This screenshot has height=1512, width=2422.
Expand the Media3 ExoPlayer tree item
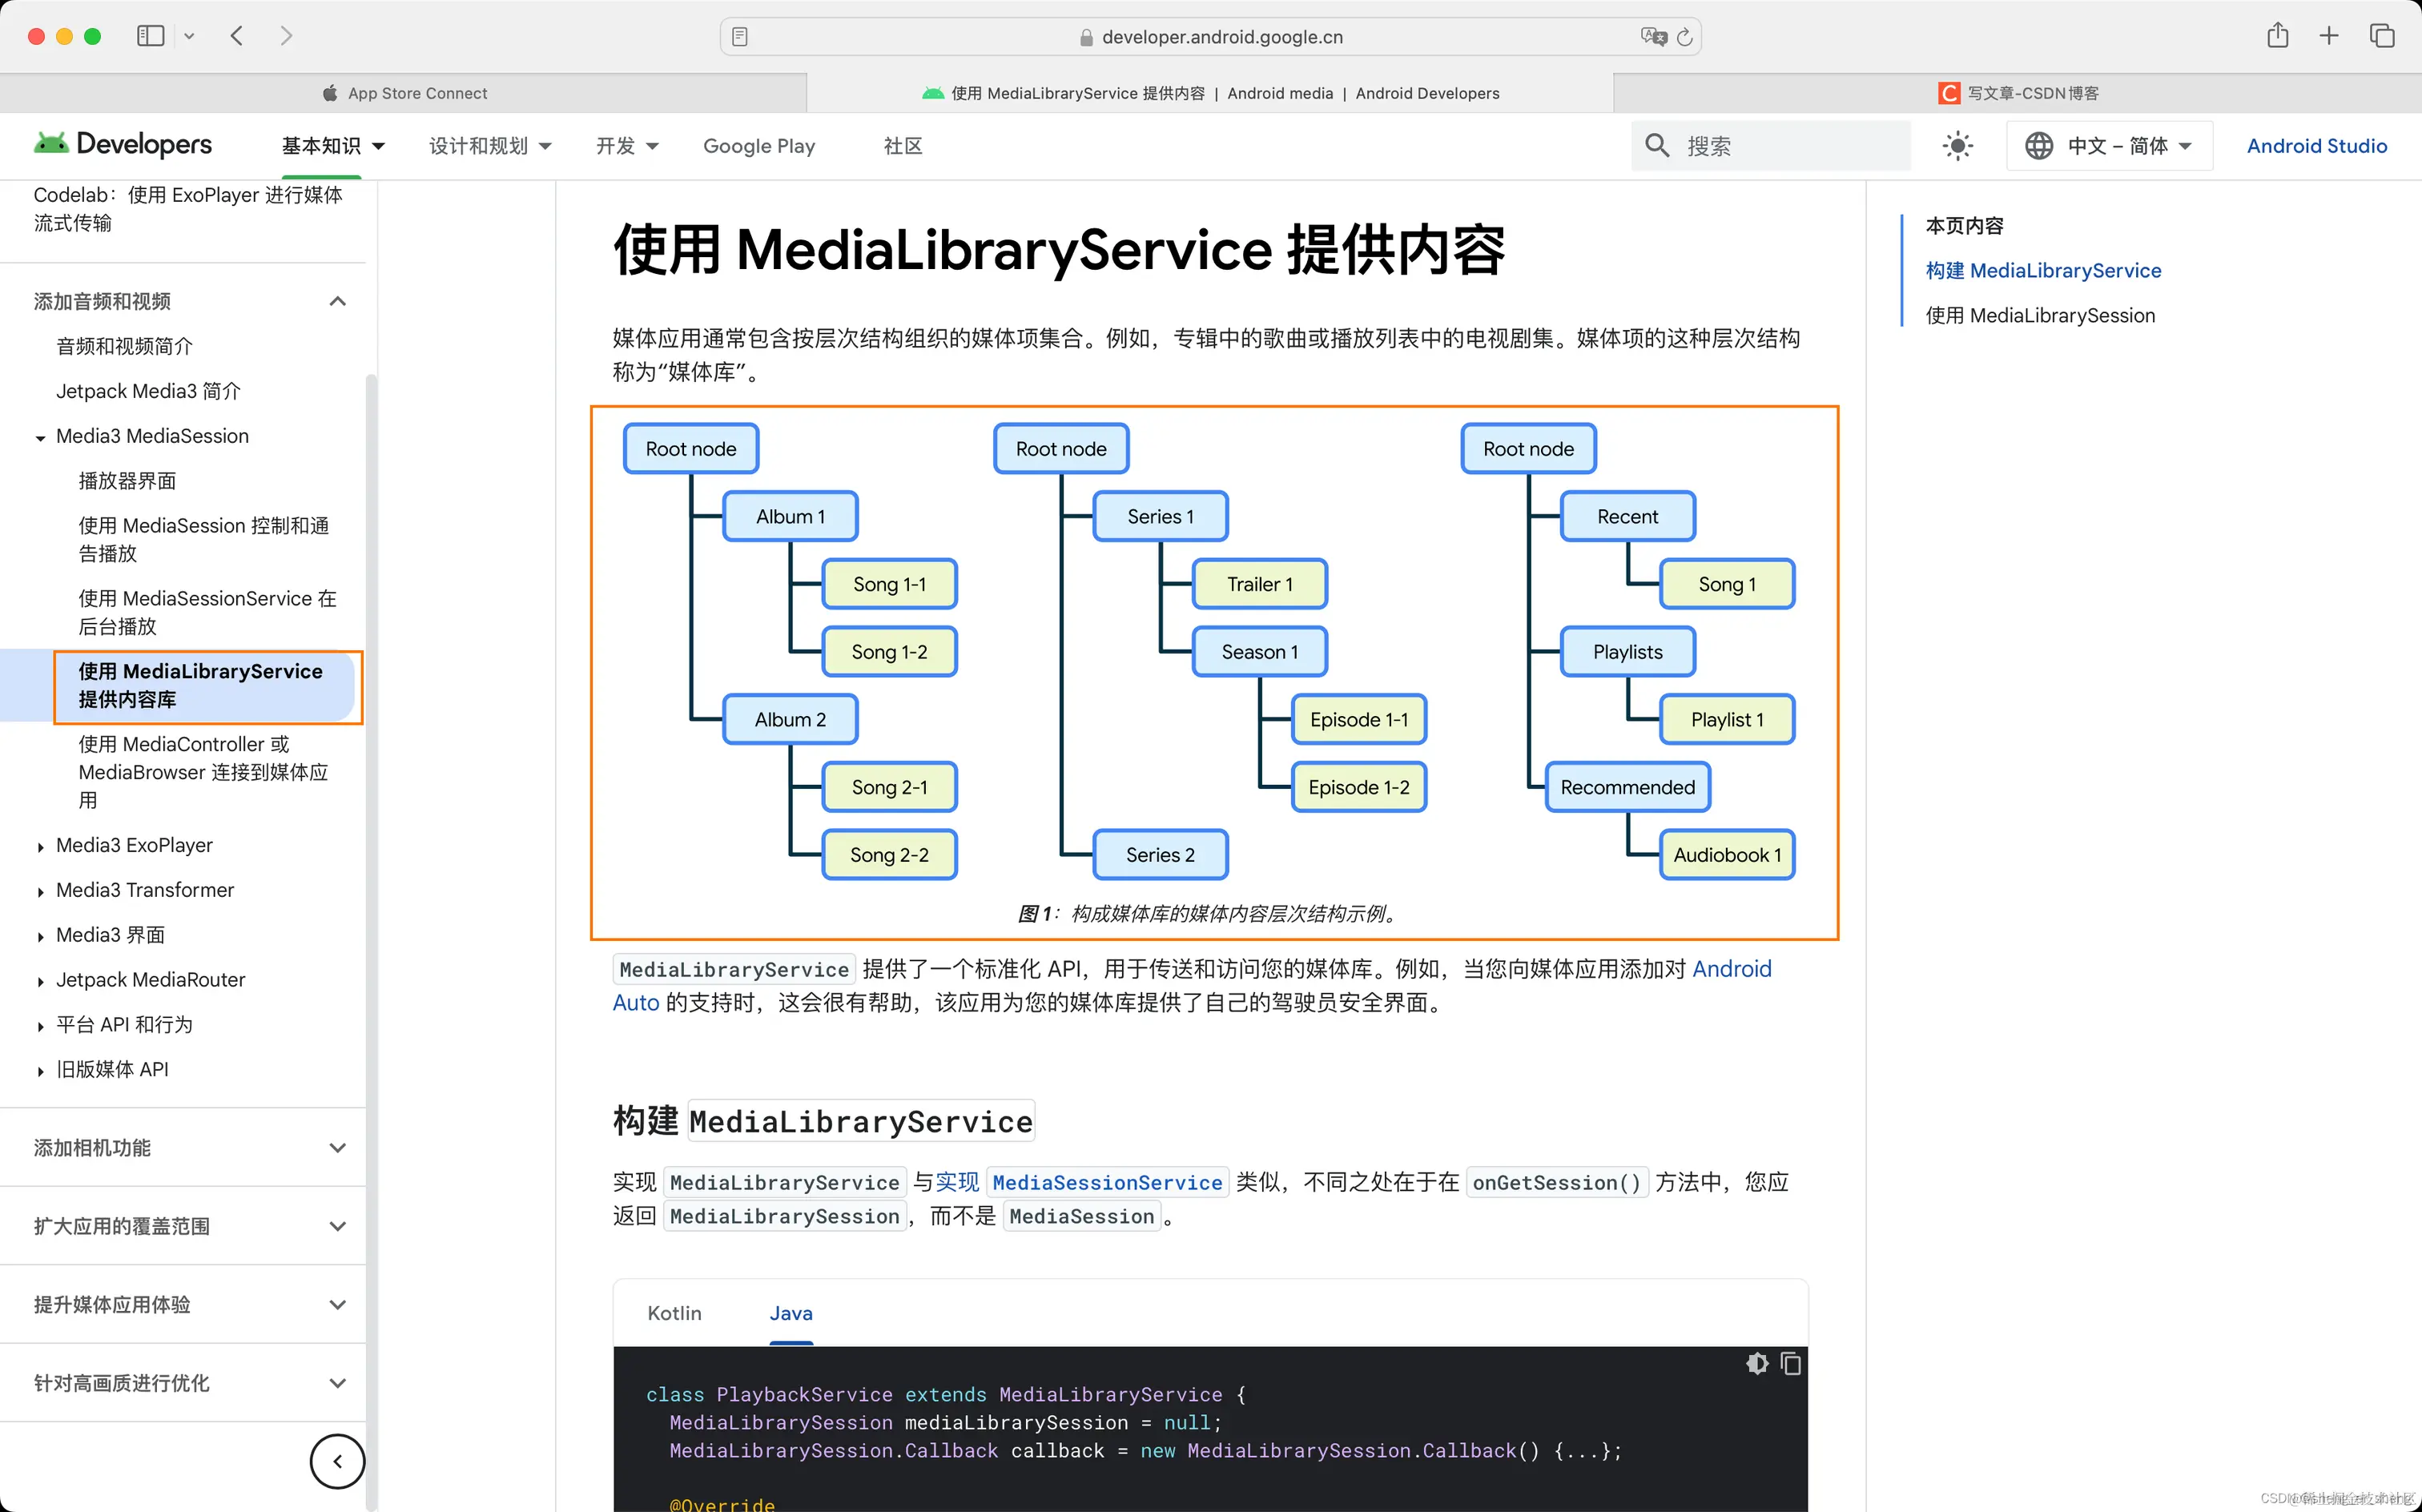40,846
